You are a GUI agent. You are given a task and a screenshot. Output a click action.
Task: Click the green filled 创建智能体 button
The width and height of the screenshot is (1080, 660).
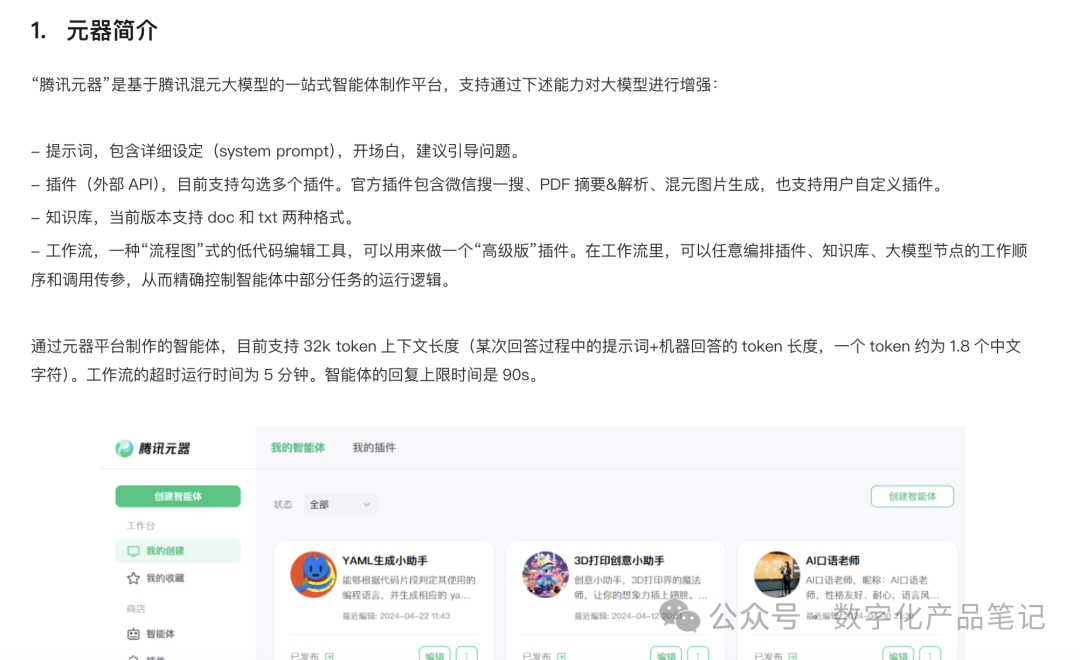178,496
